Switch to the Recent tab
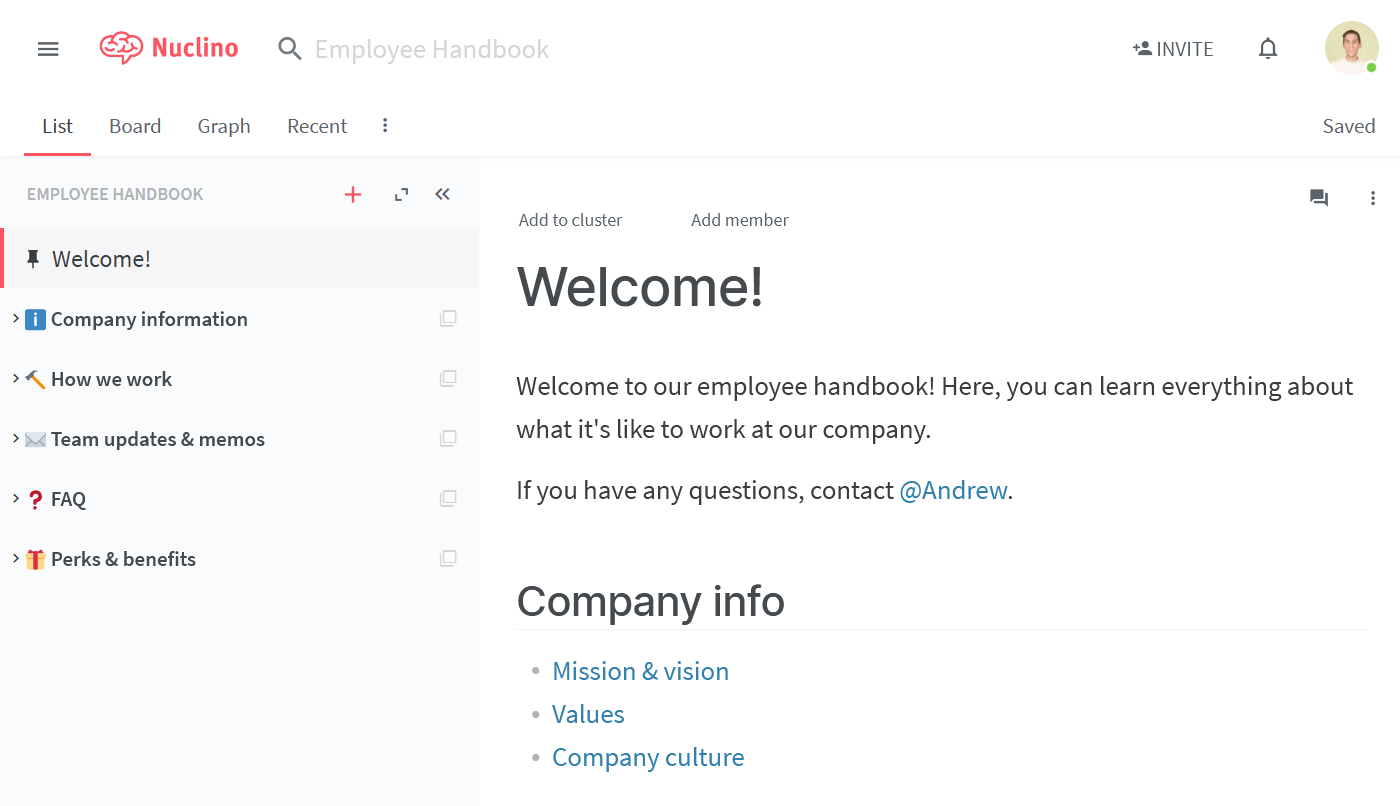 tap(317, 126)
